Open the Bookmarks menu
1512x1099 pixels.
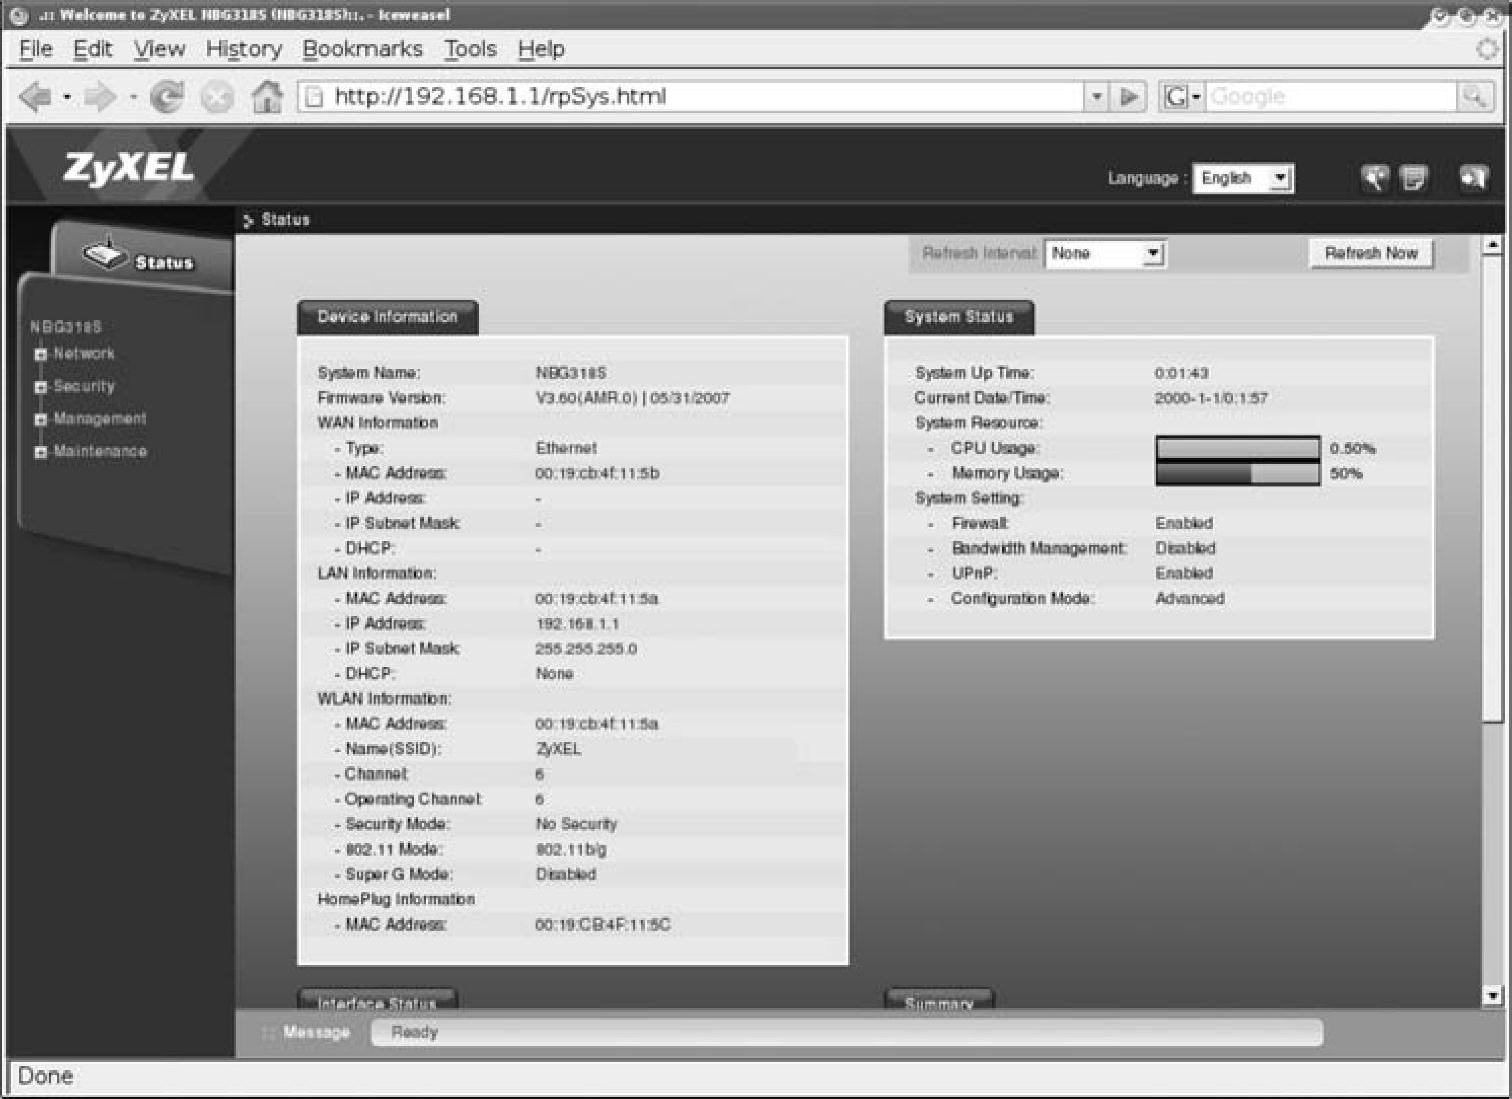(362, 49)
